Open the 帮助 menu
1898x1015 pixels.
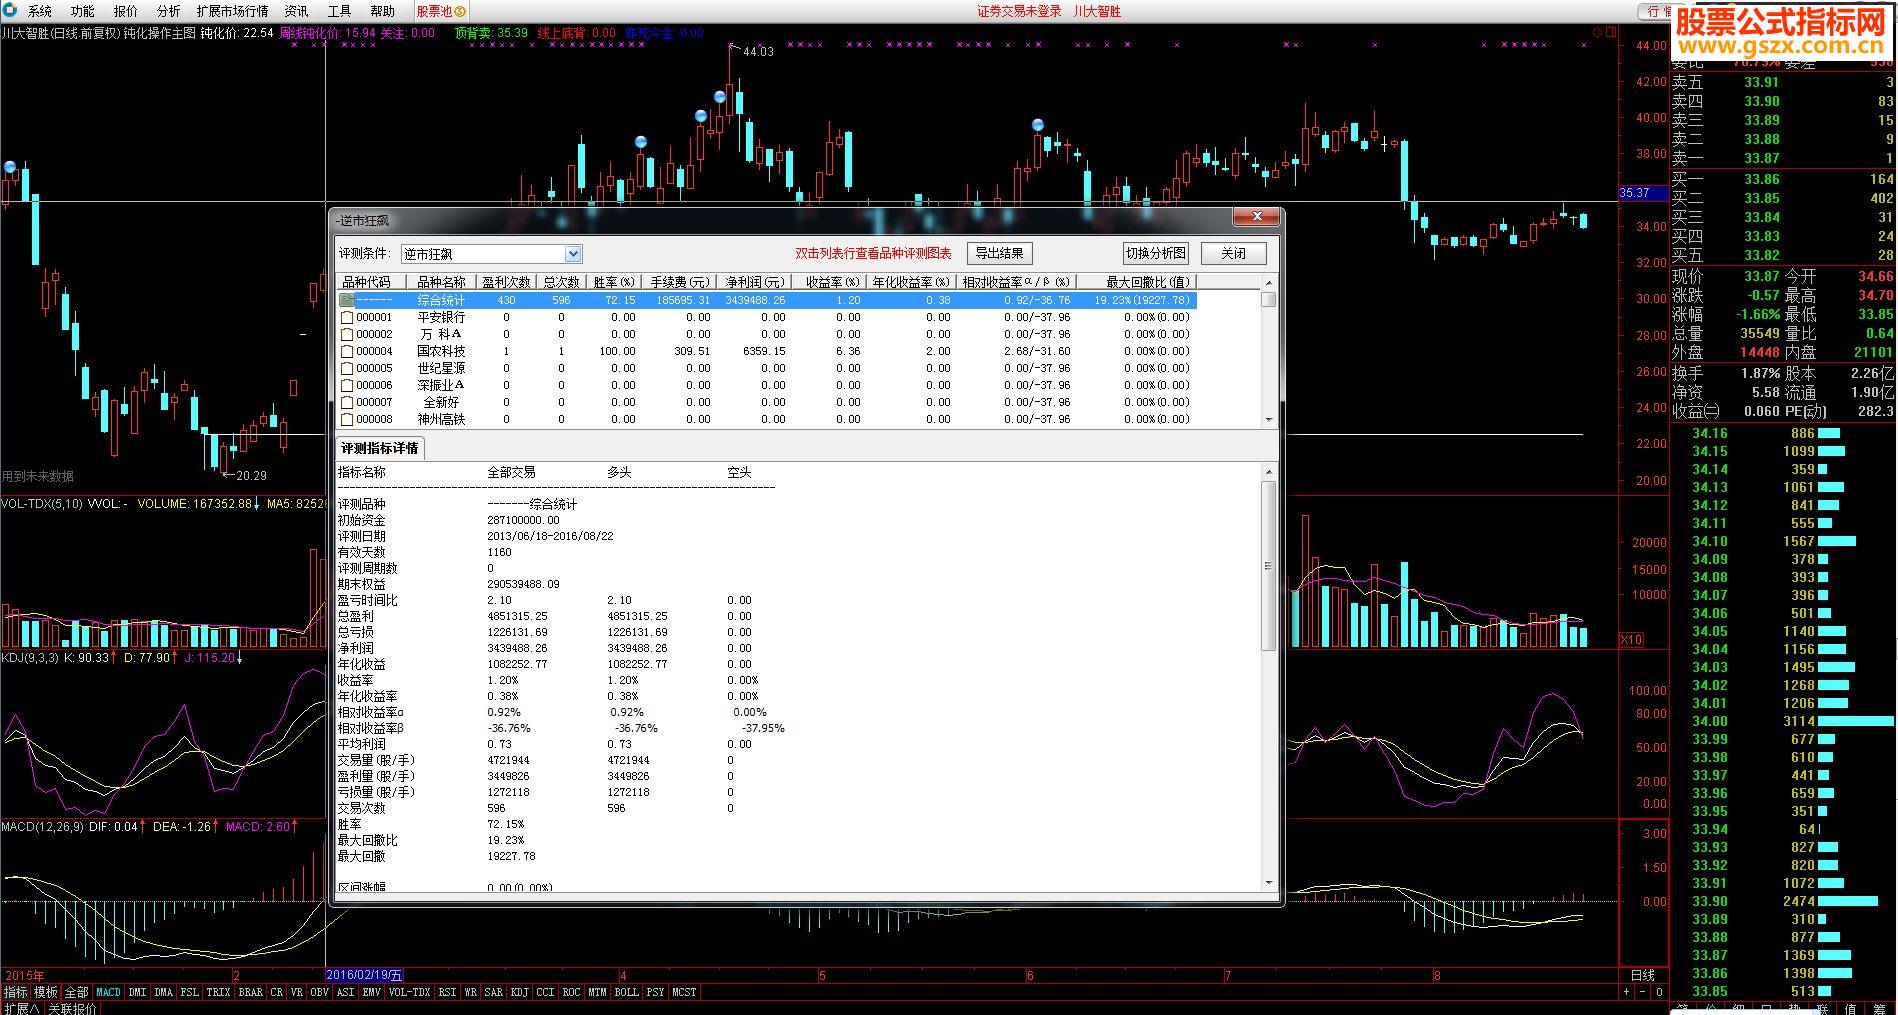click(x=382, y=11)
